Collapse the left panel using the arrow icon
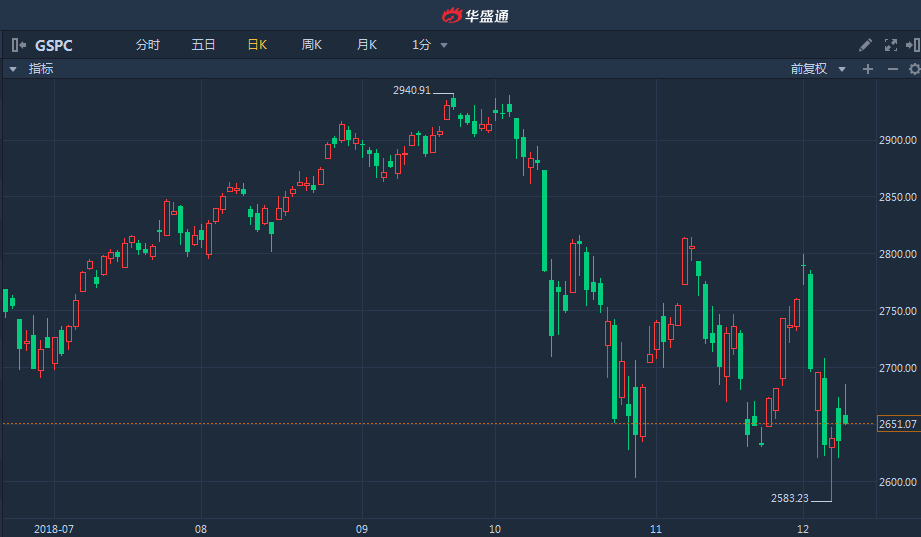Viewport: 921px width, 537px height. click(18, 45)
